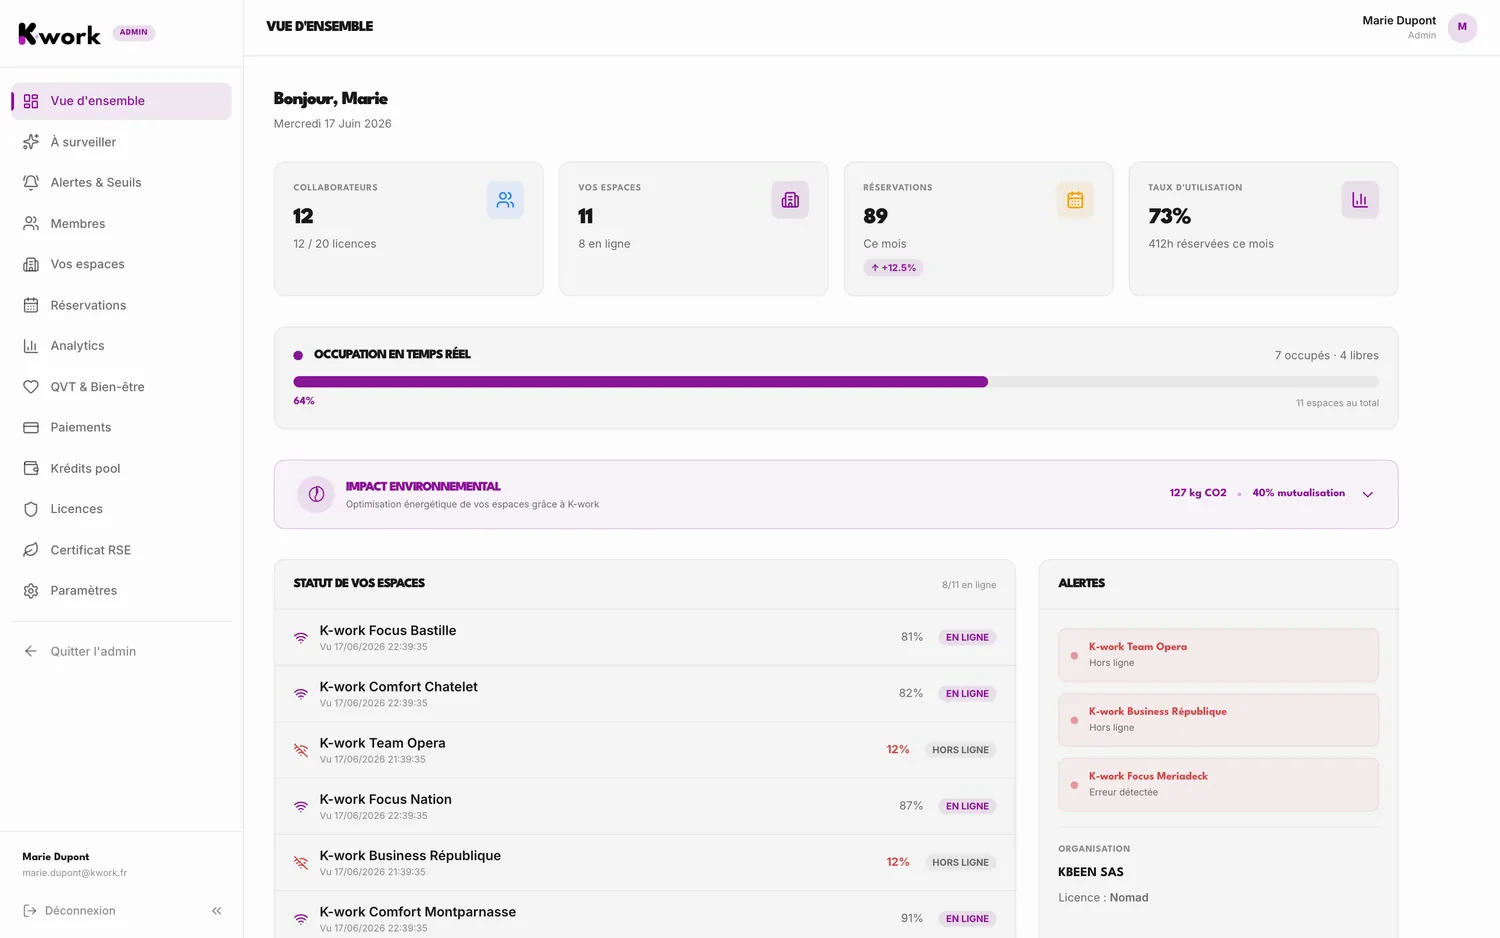Click the Vos espaces card building icon
This screenshot has height=938, width=1500.
(x=790, y=200)
